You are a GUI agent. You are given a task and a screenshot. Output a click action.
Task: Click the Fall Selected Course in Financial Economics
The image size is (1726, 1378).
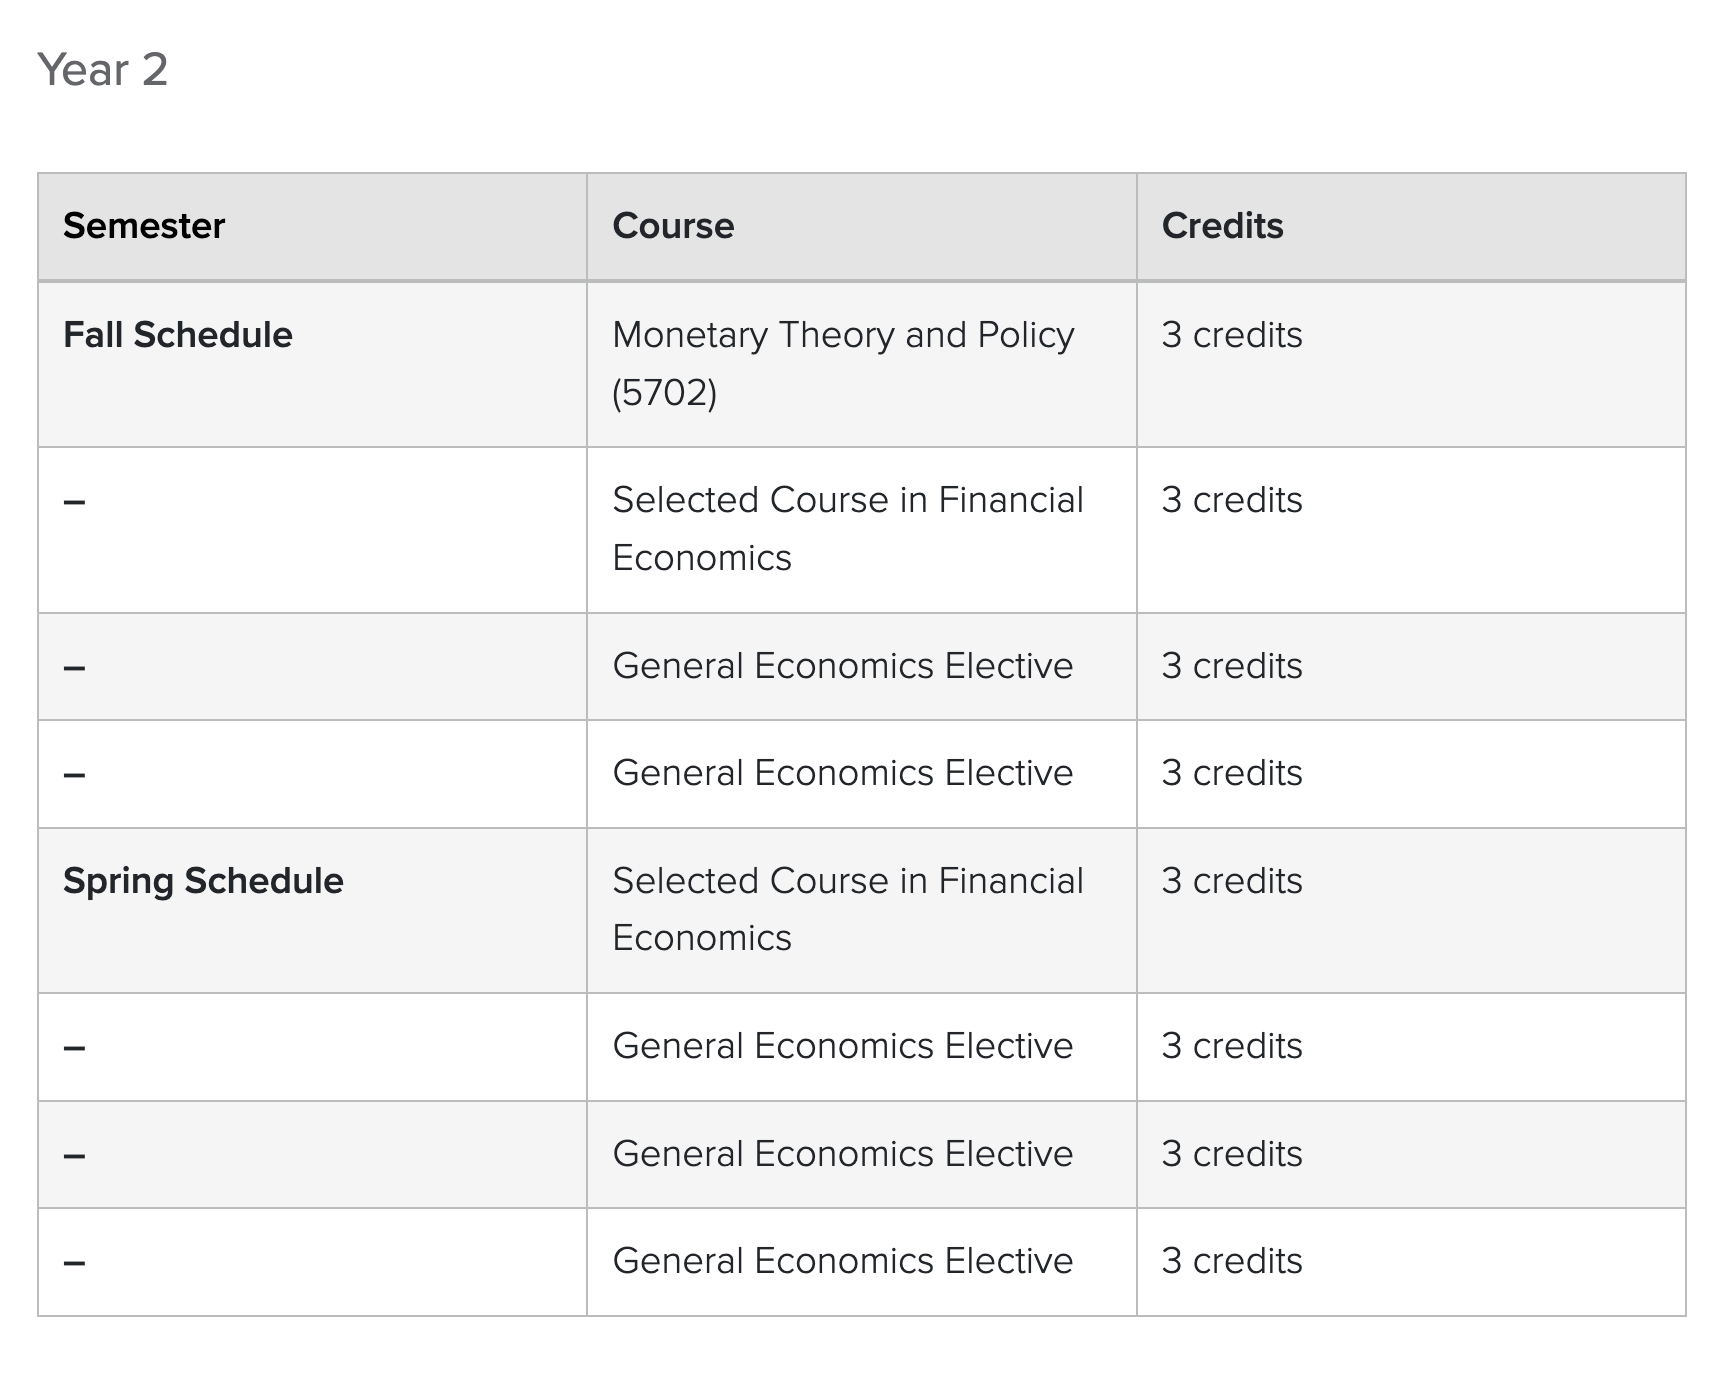(x=848, y=529)
